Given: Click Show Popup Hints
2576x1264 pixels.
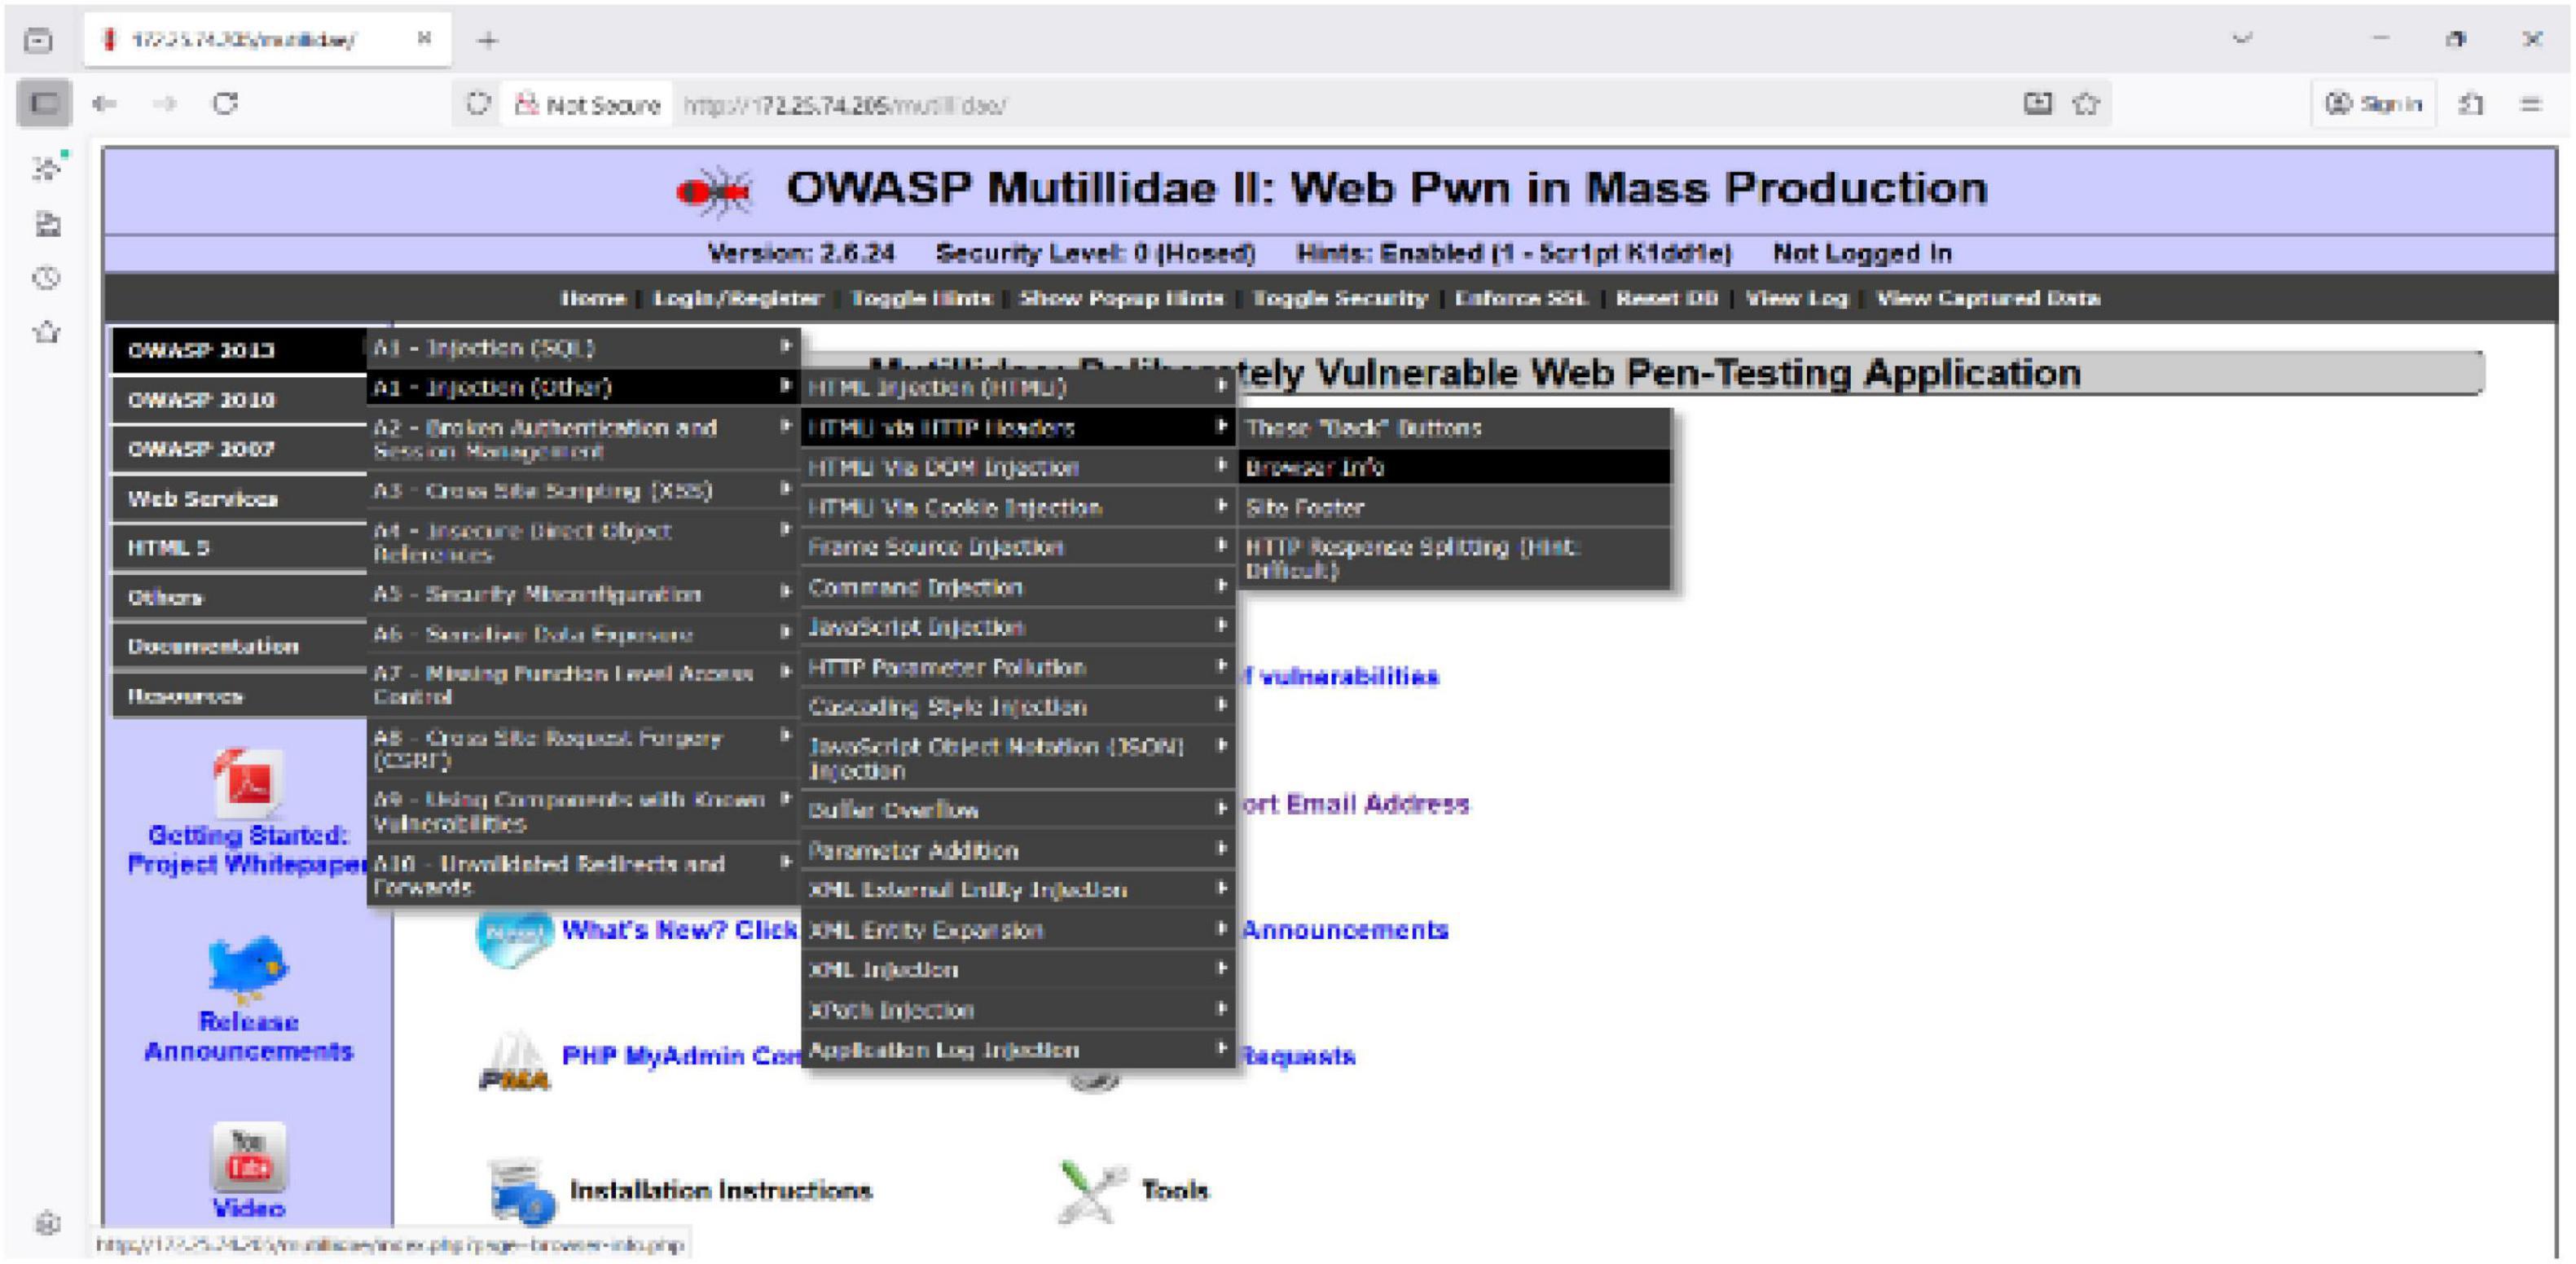Looking at the screenshot, I should pos(1122,298).
